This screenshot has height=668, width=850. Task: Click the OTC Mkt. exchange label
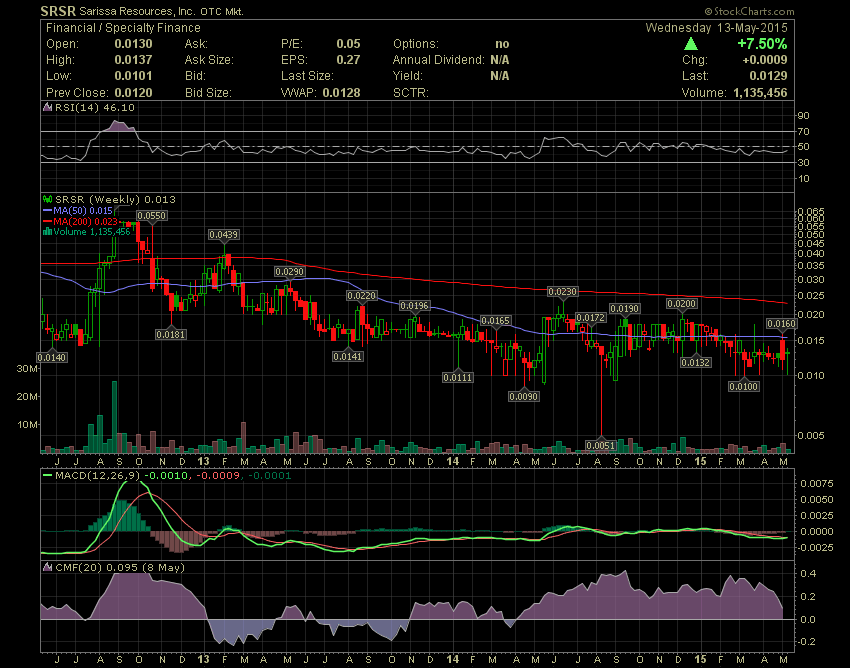pyautogui.click(x=222, y=11)
